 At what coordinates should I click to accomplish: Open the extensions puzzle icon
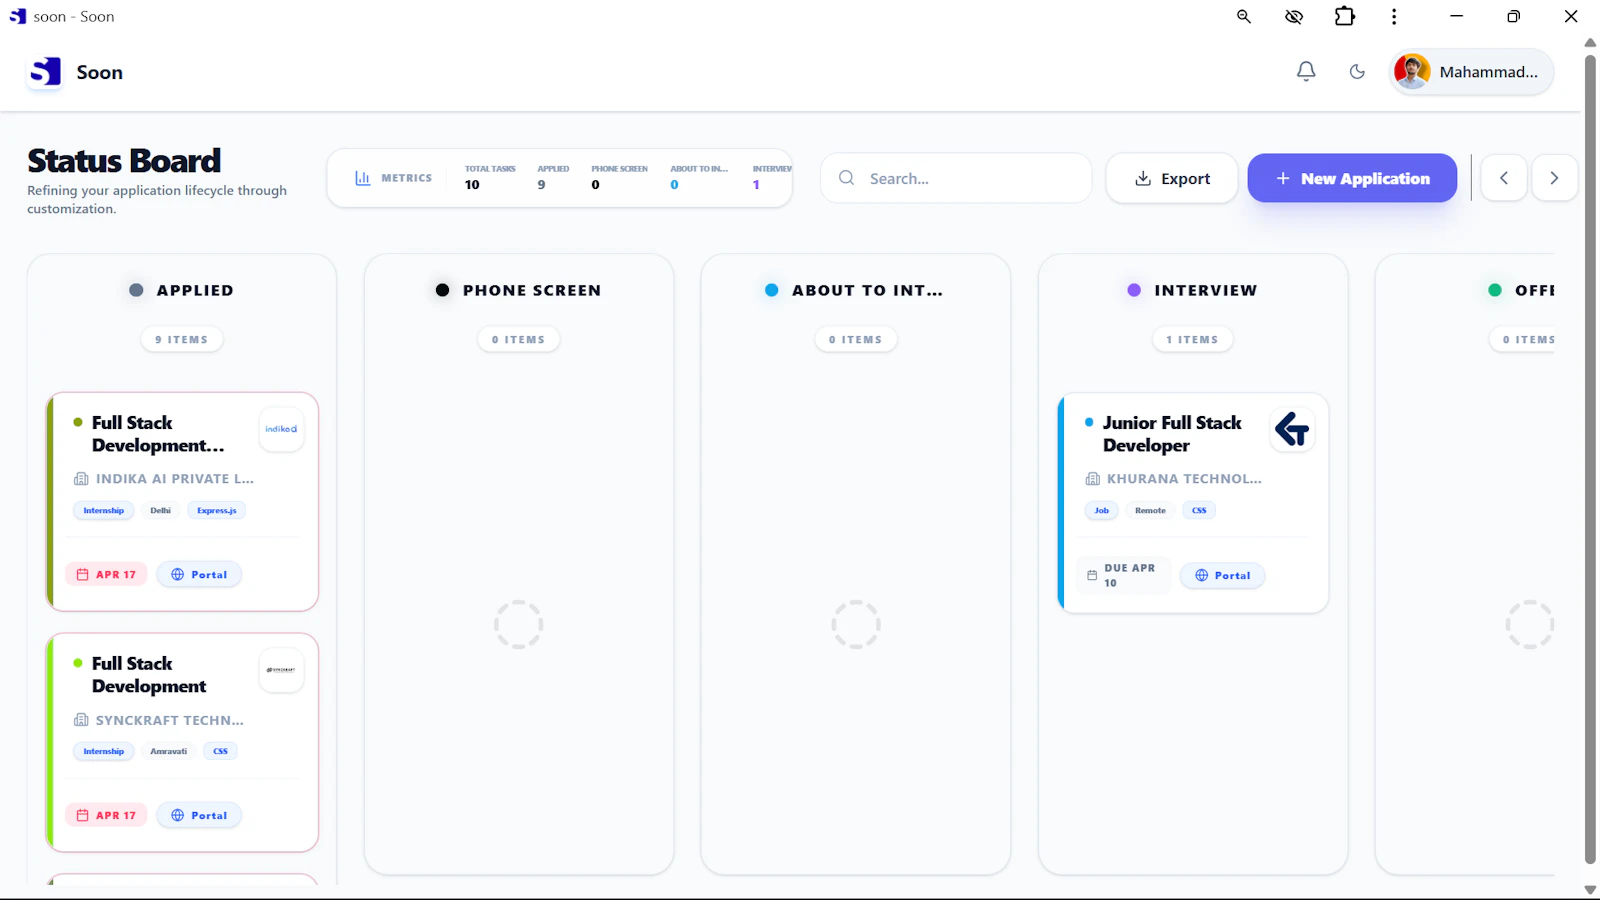tap(1345, 16)
